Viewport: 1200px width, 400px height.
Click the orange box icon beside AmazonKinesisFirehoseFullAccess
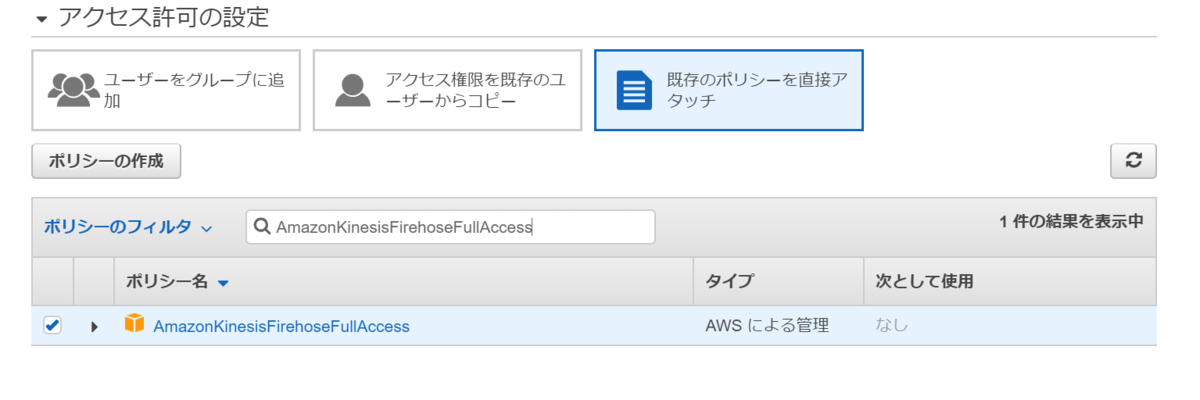pyautogui.click(x=134, y=324)
